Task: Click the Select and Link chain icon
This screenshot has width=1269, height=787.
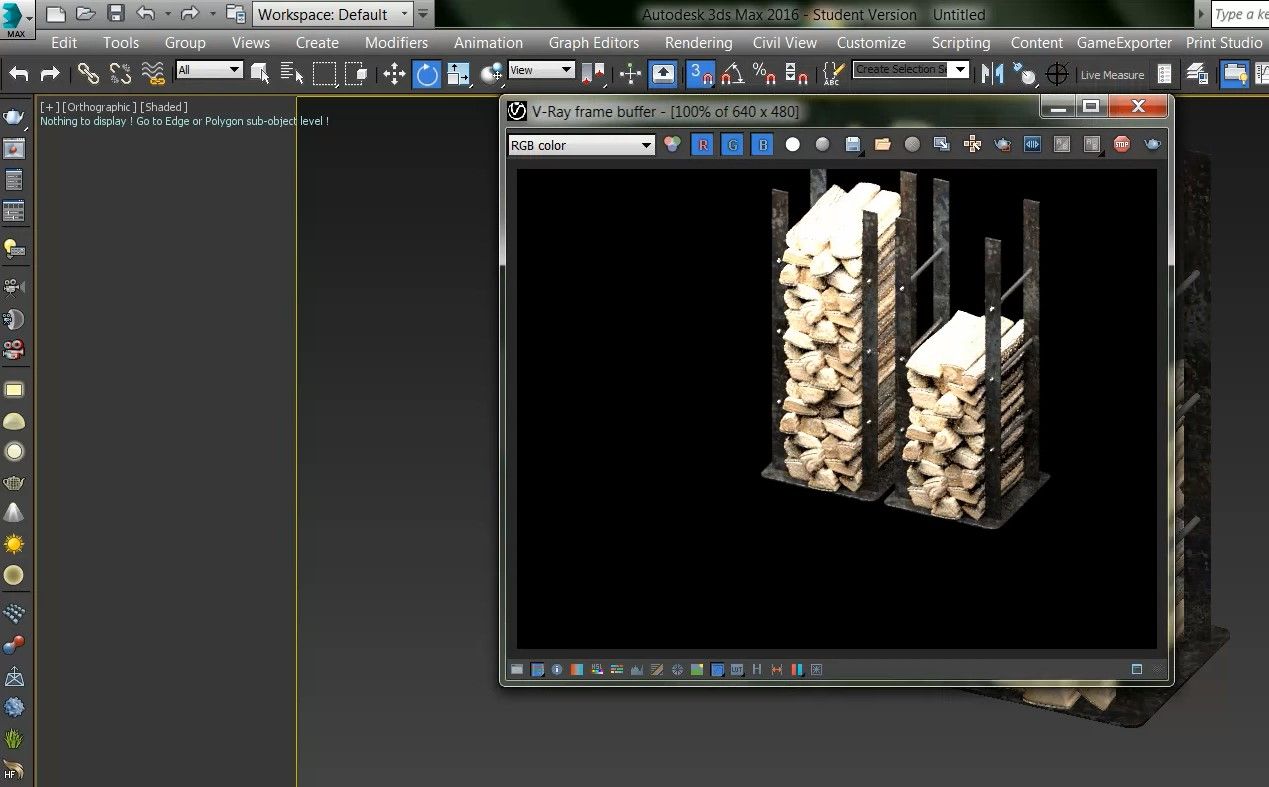Action: tap(89, 74)
